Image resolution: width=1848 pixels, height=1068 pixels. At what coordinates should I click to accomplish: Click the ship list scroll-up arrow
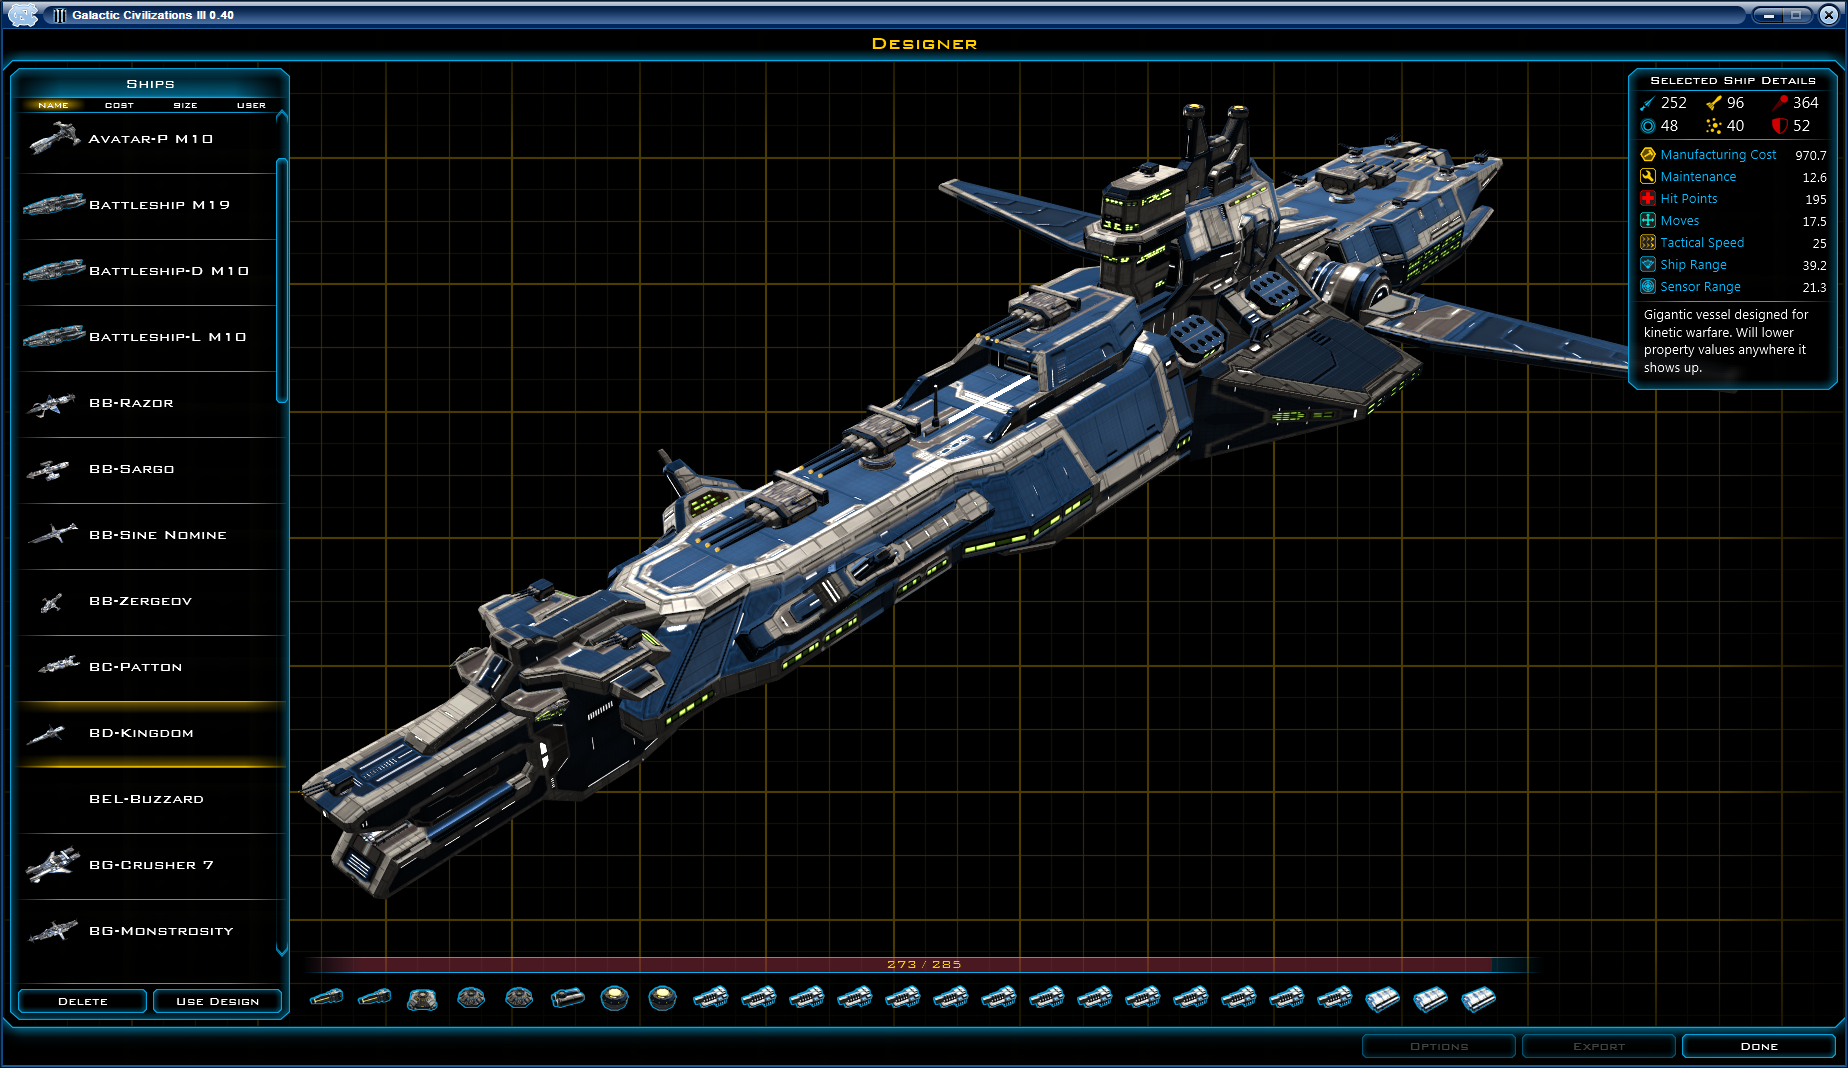282,117
